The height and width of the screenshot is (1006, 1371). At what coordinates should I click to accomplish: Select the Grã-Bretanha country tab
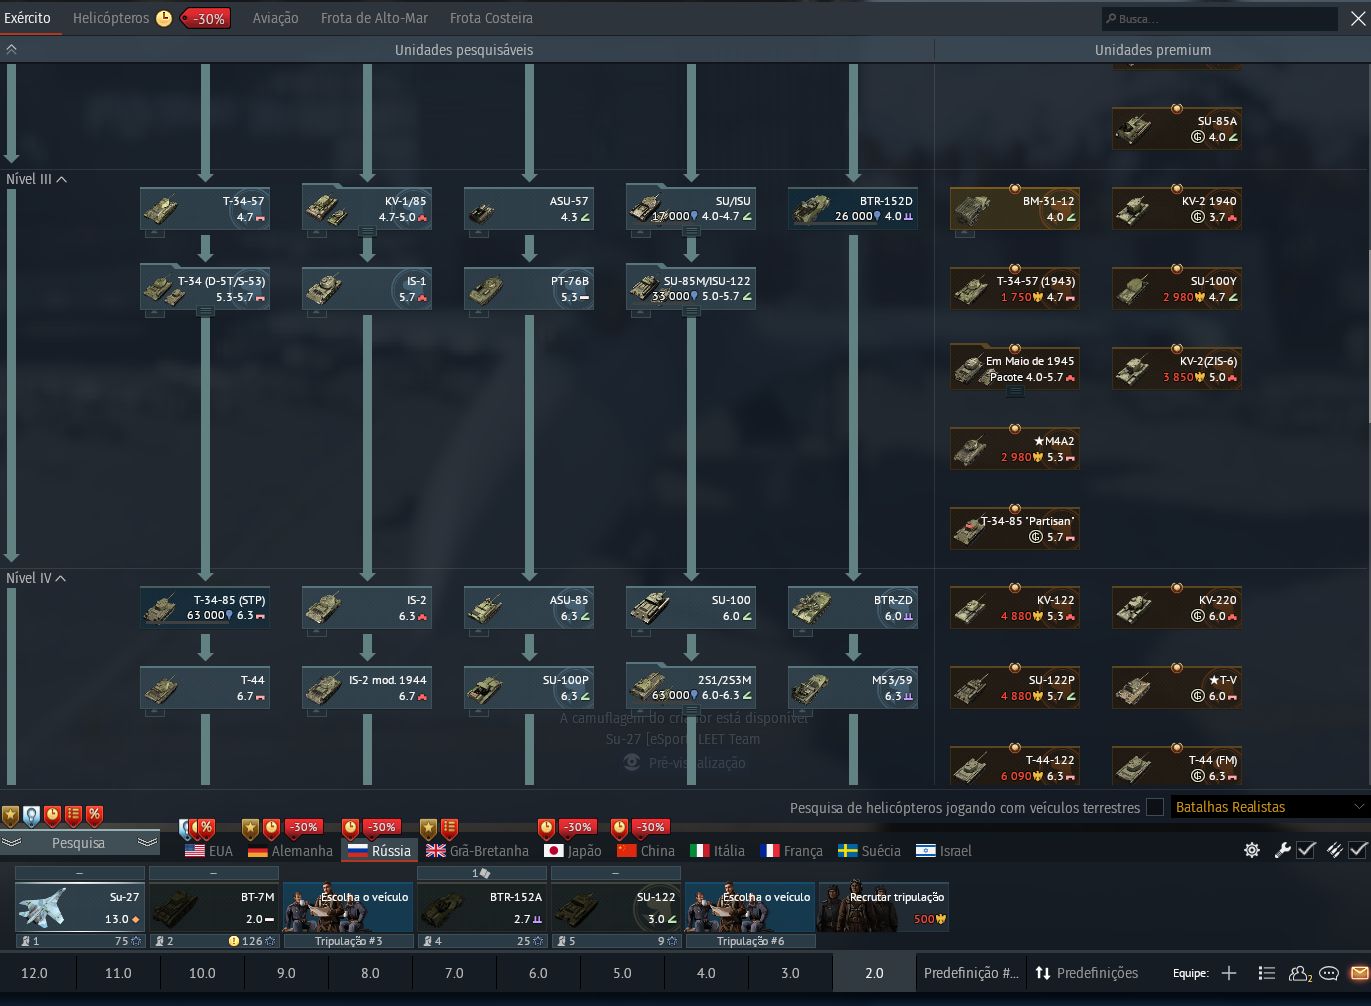477,851
